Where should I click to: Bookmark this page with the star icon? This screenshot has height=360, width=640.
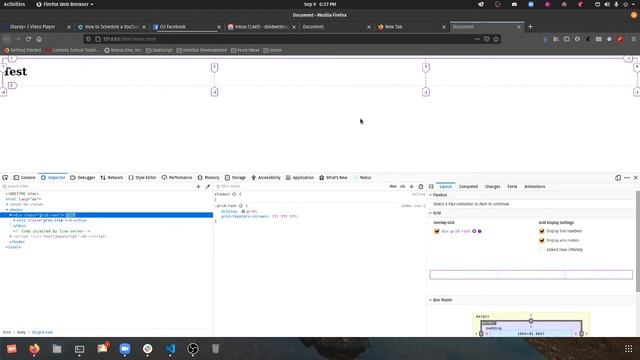496,39
